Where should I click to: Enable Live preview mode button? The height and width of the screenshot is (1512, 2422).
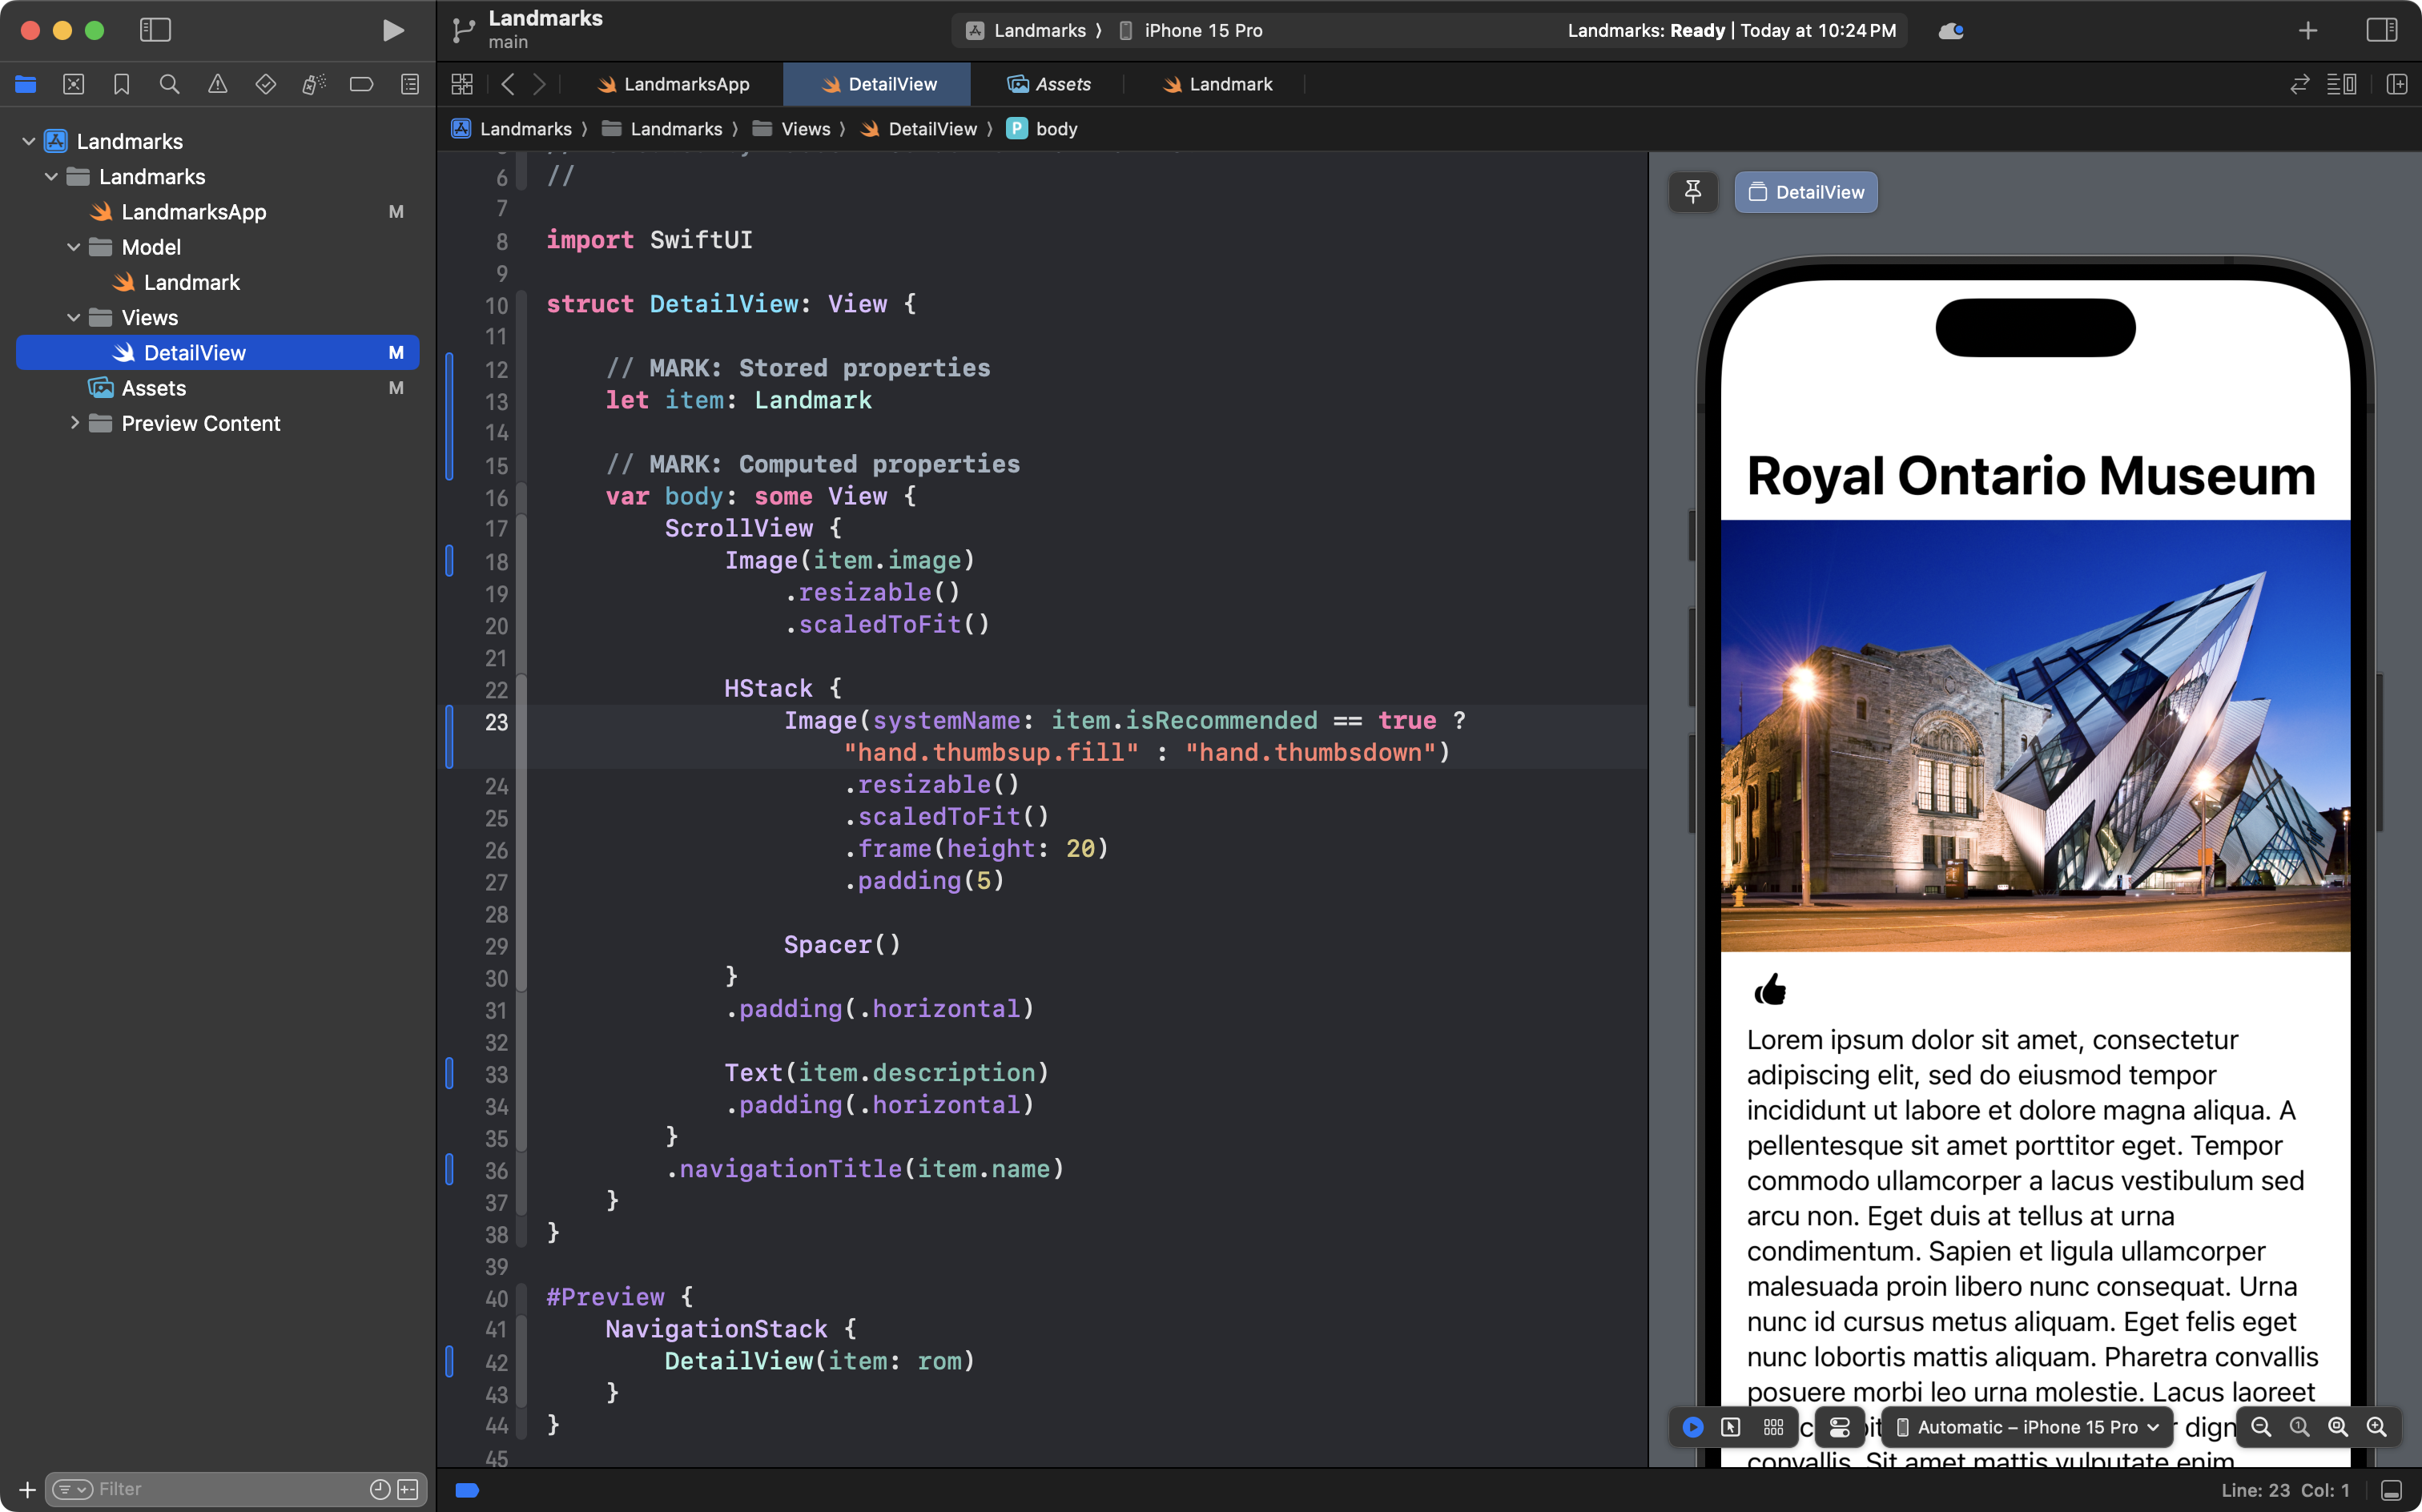[x=1692, y=1427]
